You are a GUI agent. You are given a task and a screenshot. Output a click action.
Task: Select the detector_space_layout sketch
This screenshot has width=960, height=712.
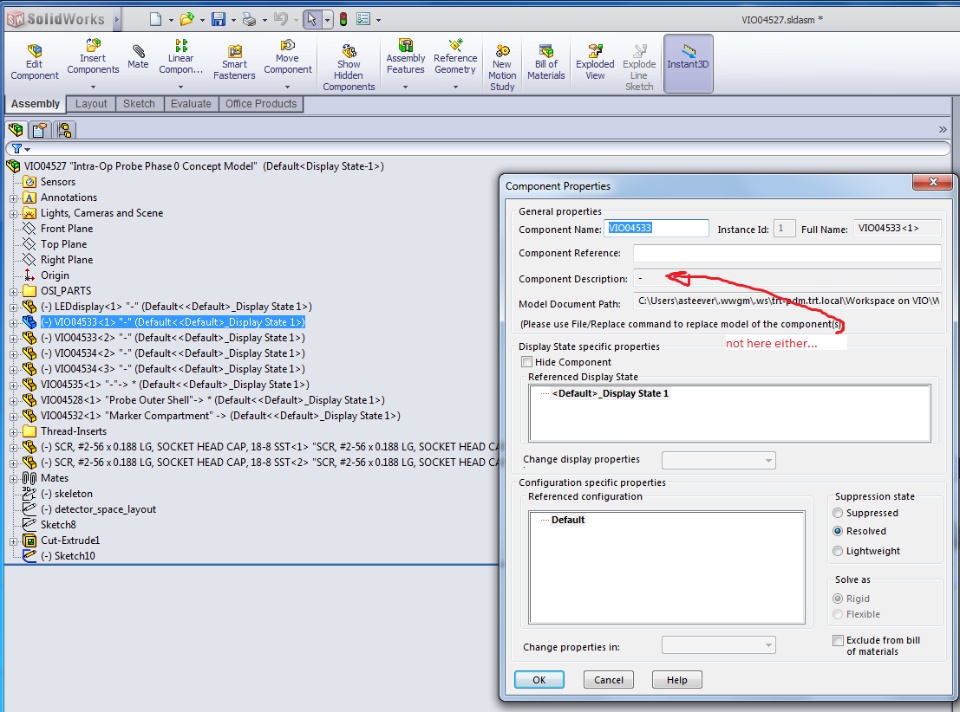(98, 509)
